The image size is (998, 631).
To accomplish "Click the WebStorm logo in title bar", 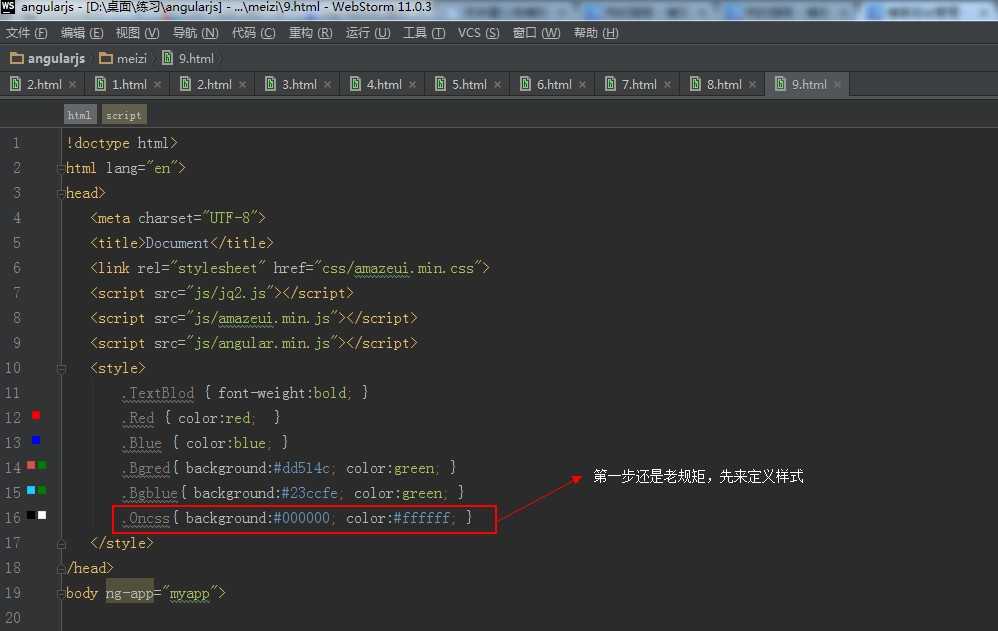I will 8,7.
